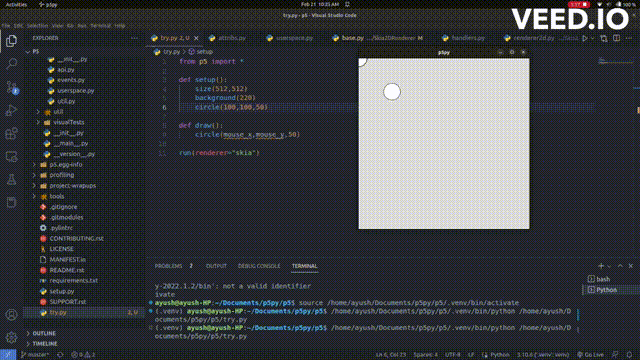Image resolution: width=640 pixels, height=360 pixels.
Task: Open the Run and Debug view
Action: (11, 110)
